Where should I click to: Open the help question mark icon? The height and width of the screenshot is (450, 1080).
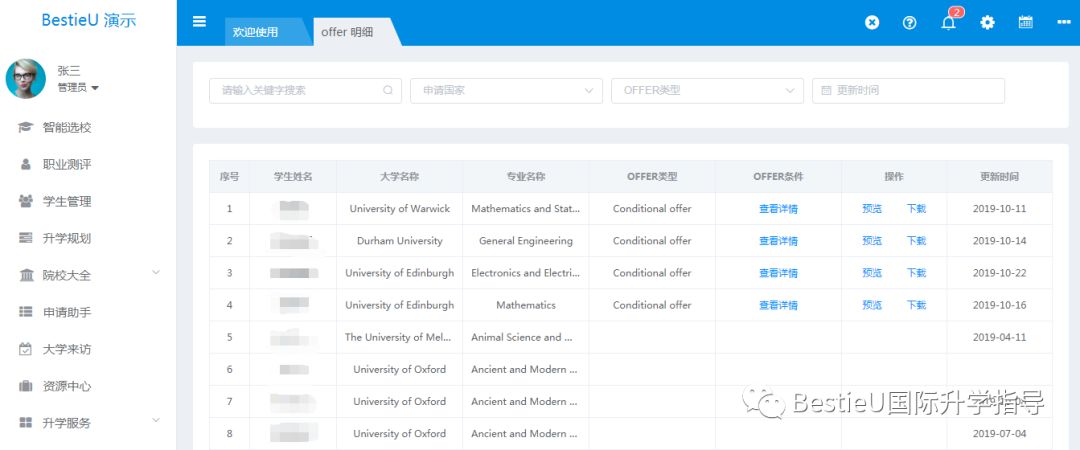(910, 22)
